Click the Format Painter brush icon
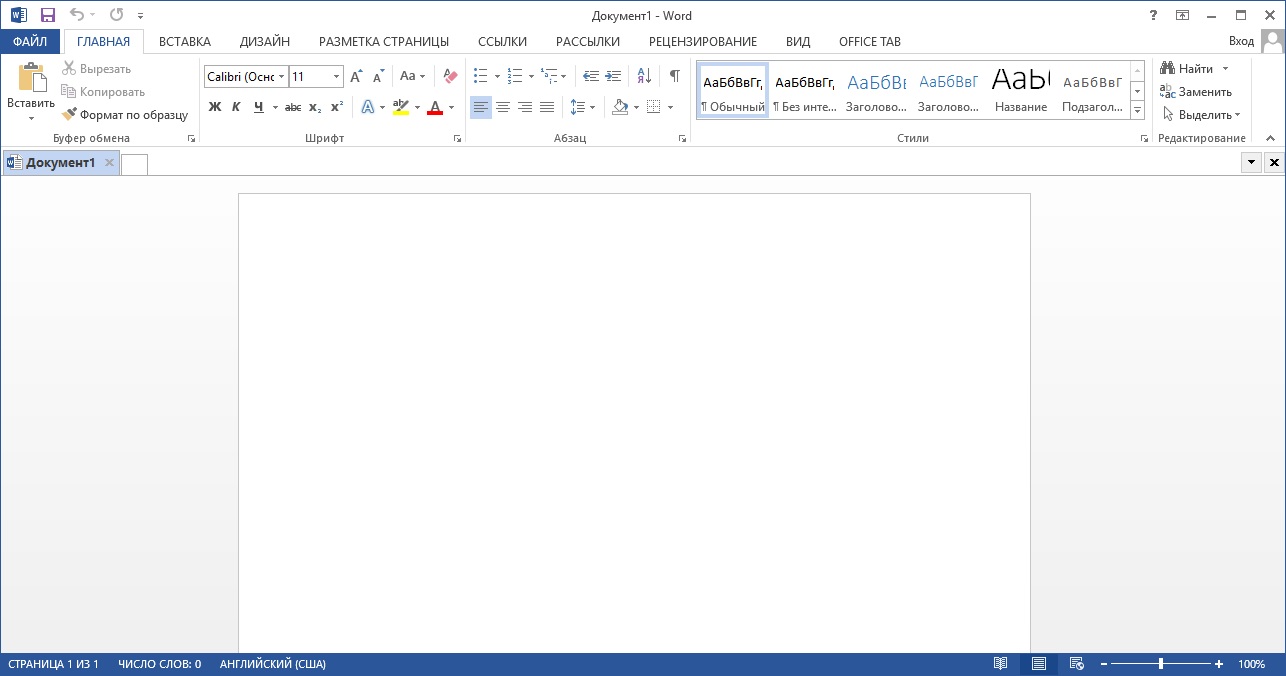This screenshot has height=676, width=1286. pos(69,115)
